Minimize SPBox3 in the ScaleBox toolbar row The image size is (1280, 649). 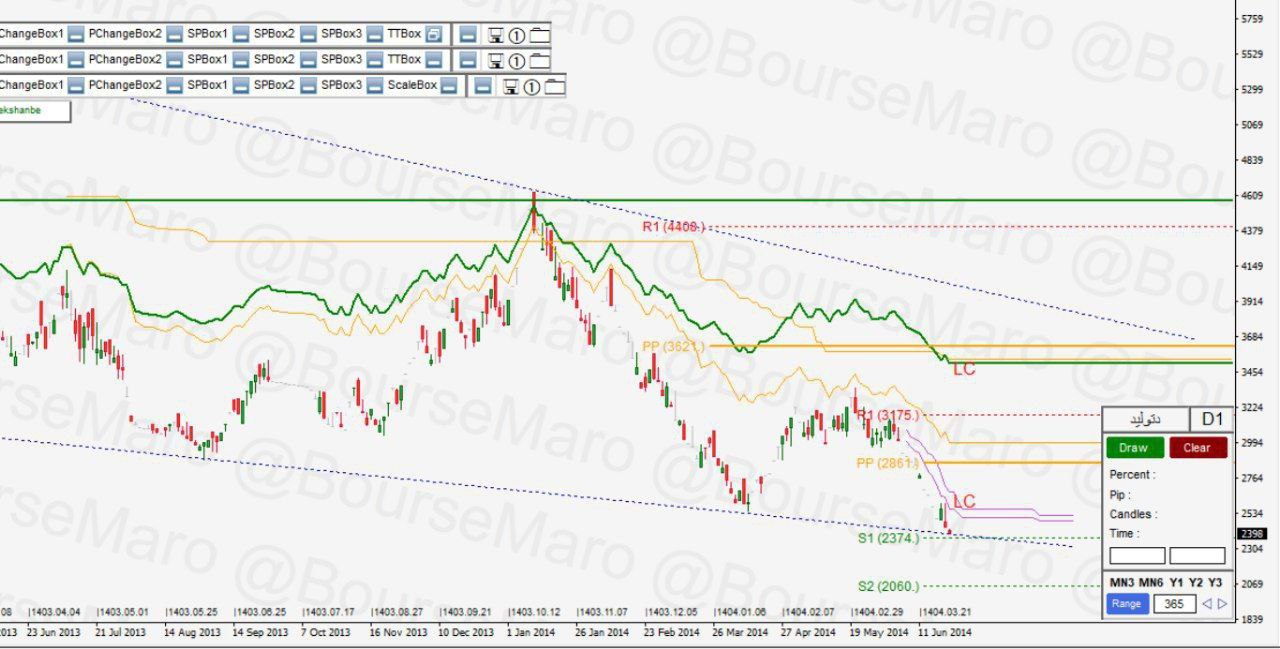pyautogui.click(x=375, y=86)
